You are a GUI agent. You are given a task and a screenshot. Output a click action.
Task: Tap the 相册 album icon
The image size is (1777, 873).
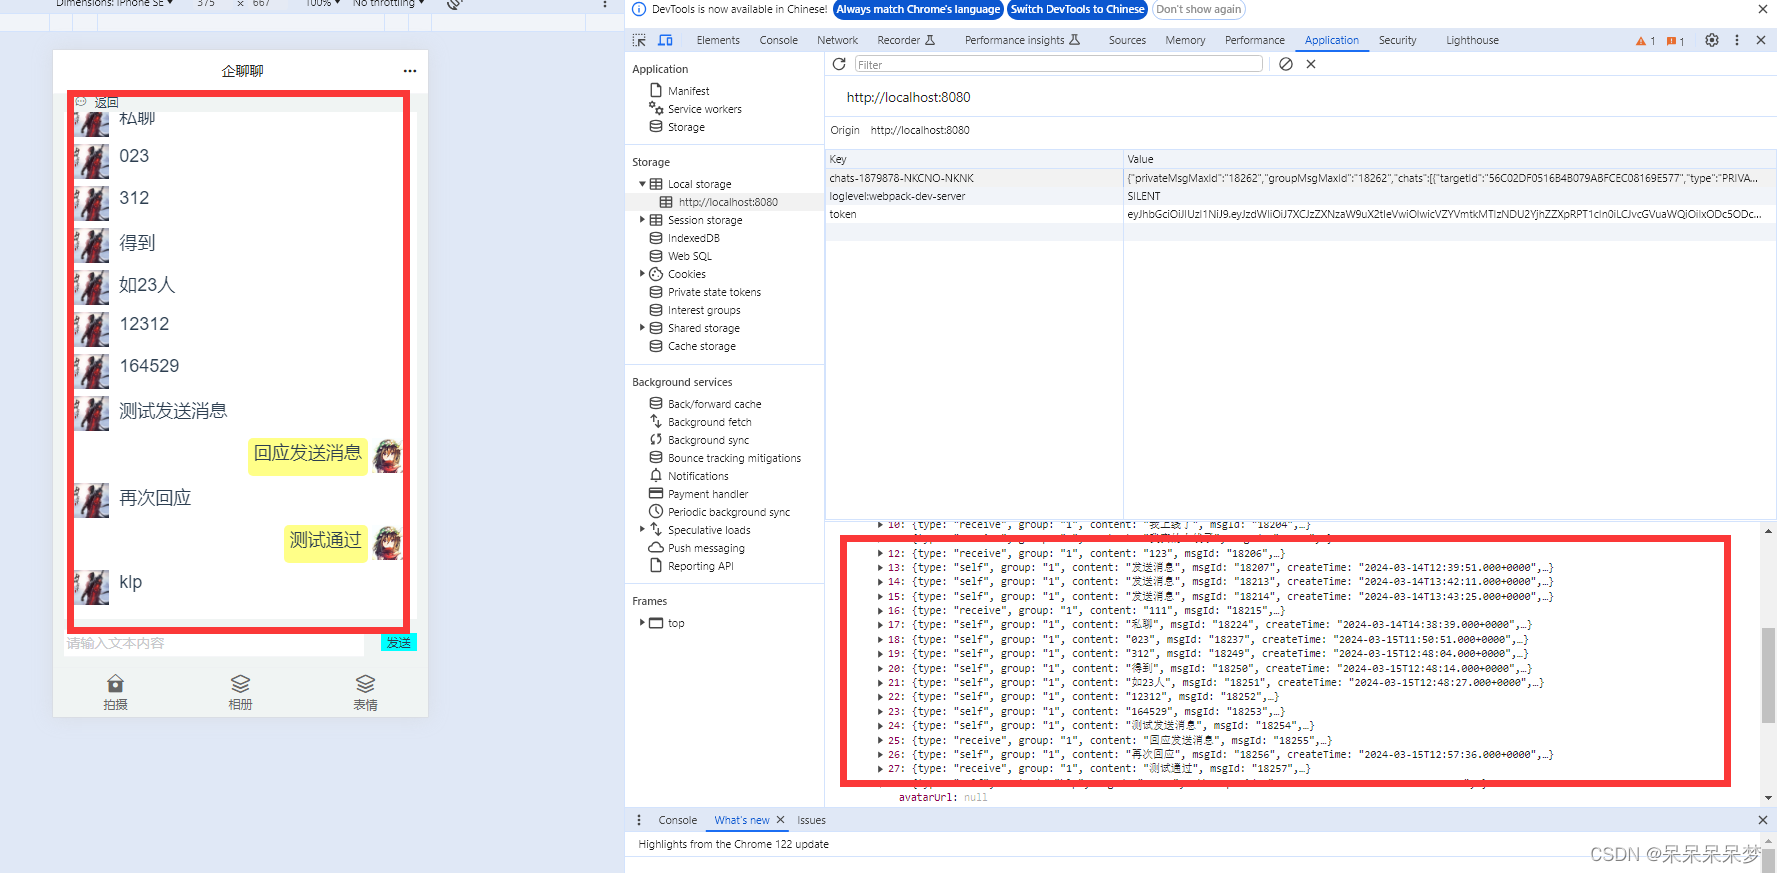pyautogui.click(x=240, y=684)
